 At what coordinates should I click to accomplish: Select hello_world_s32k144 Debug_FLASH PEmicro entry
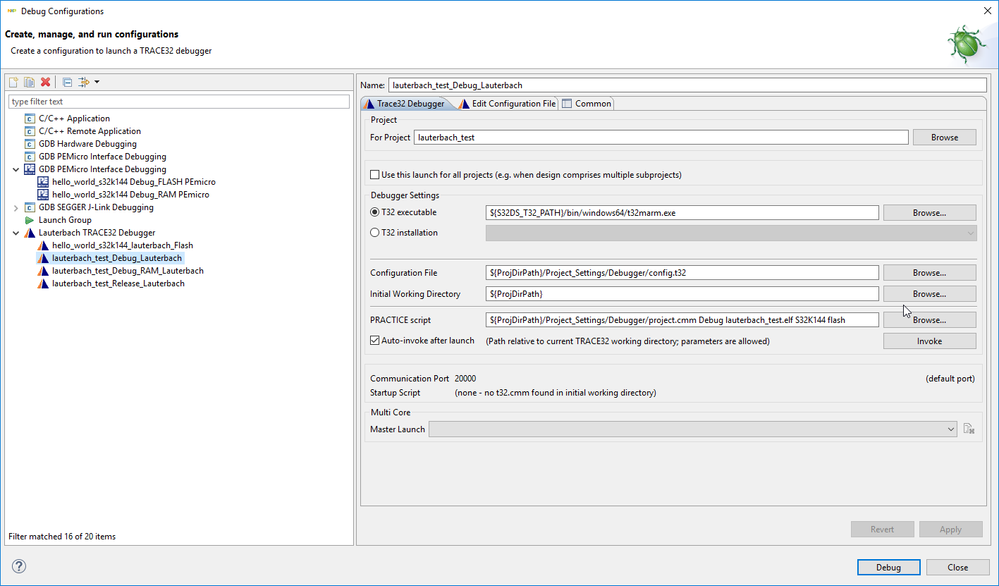(x=134, y=182)
